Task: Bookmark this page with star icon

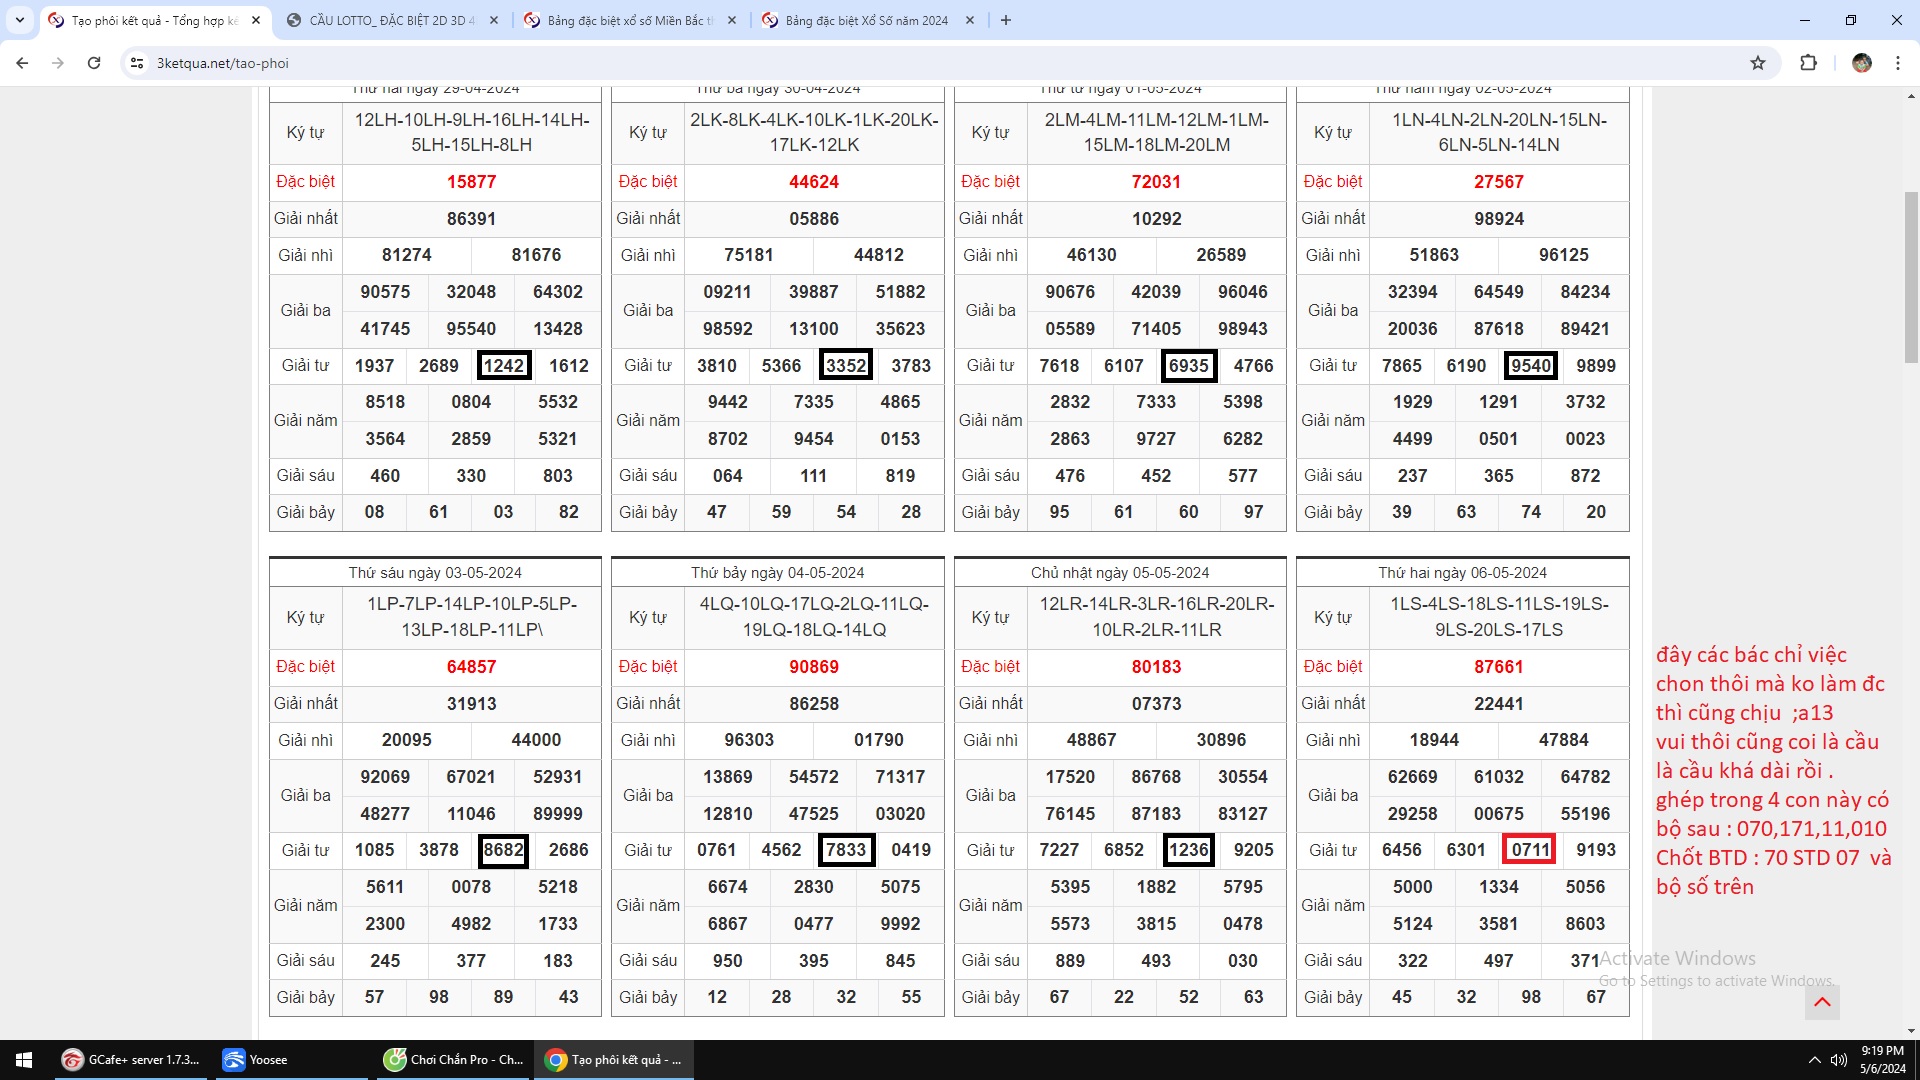Action: coord(1758,63)
